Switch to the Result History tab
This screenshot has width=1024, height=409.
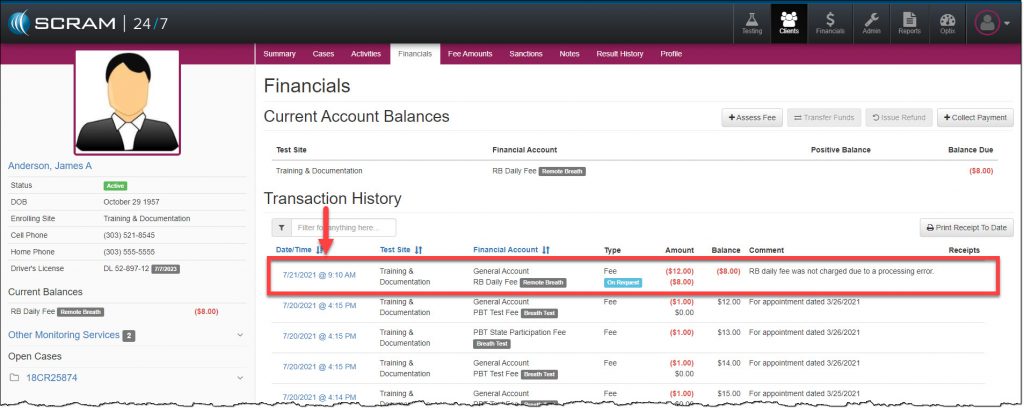click(620, 53)
